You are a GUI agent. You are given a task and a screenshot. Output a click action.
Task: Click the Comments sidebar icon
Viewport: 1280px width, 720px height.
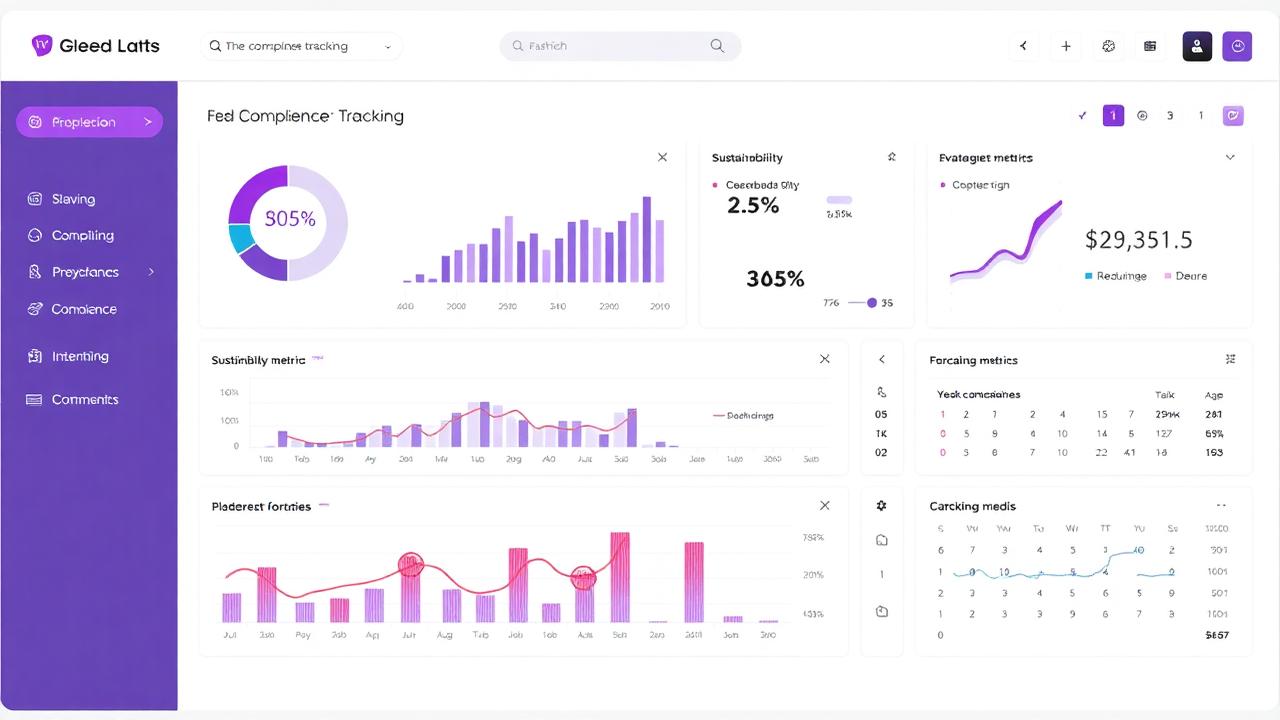point(33,399)
